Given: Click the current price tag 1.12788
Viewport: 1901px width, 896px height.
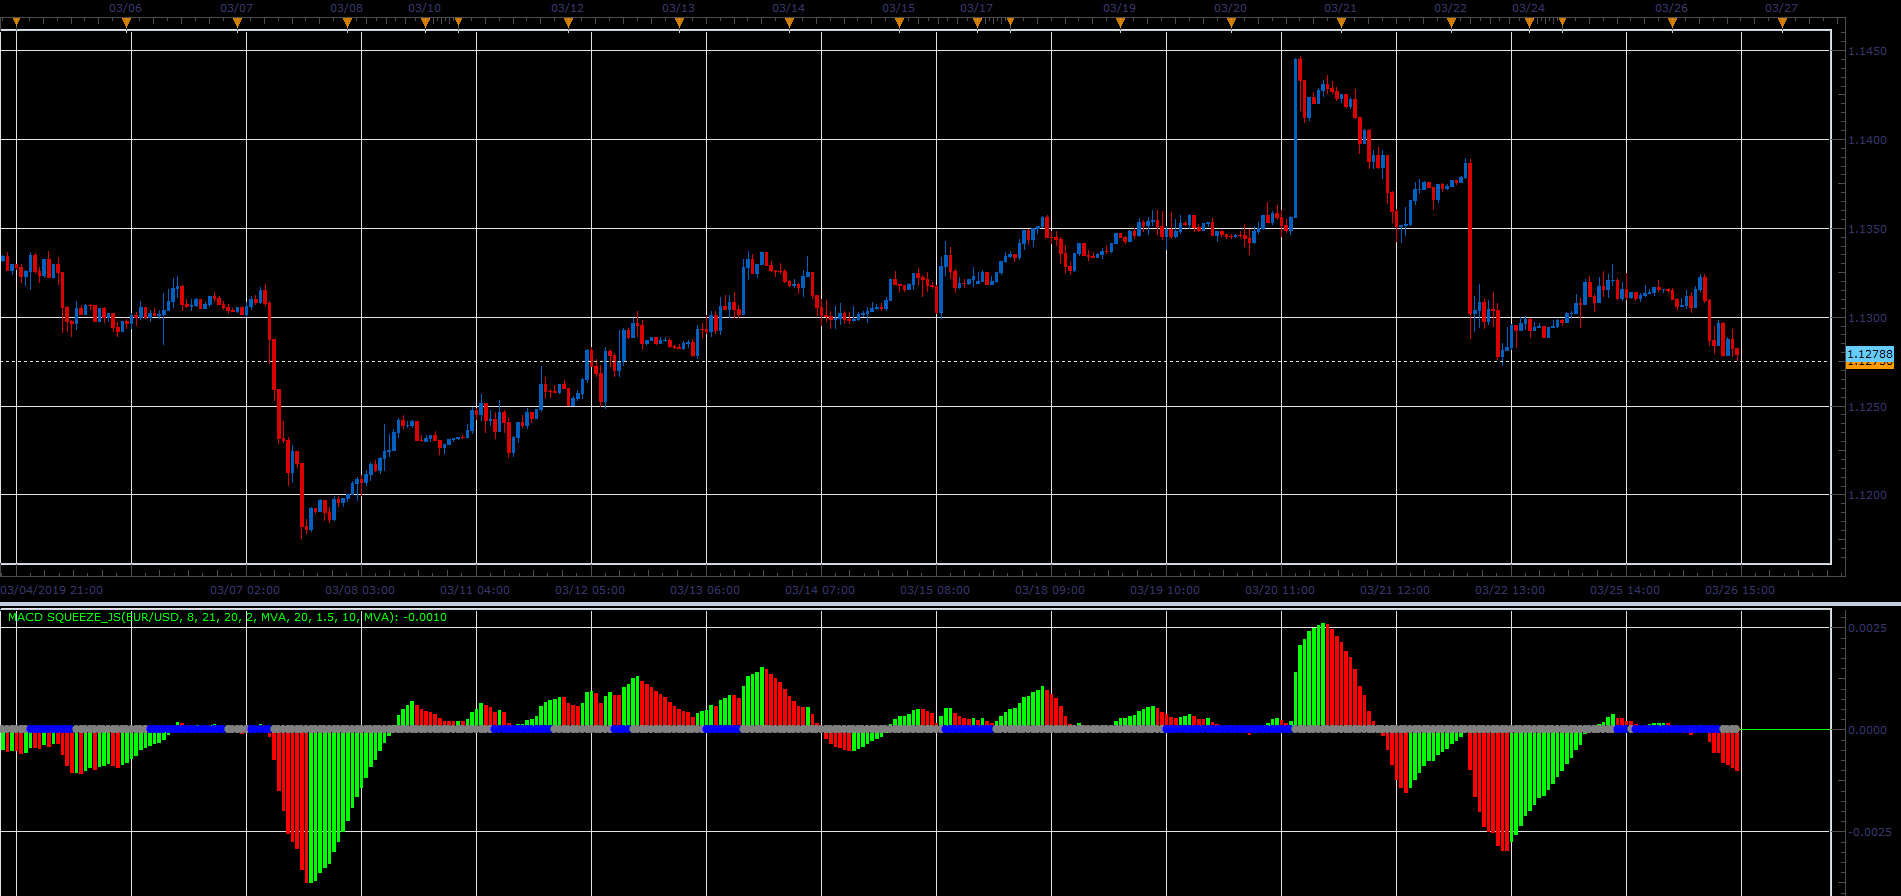Looking at the screenshot, I should (x=1869, y=354).
